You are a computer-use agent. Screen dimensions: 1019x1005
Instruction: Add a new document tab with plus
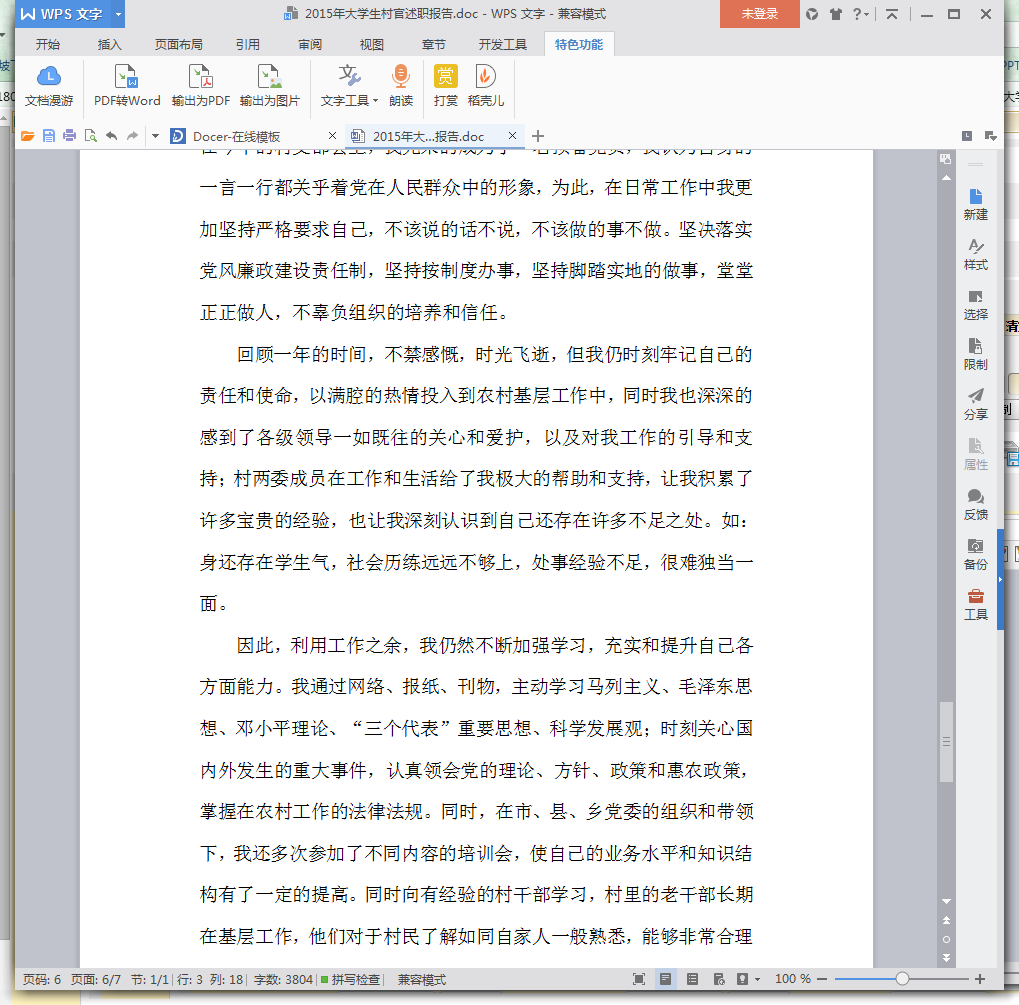point(537,136)
